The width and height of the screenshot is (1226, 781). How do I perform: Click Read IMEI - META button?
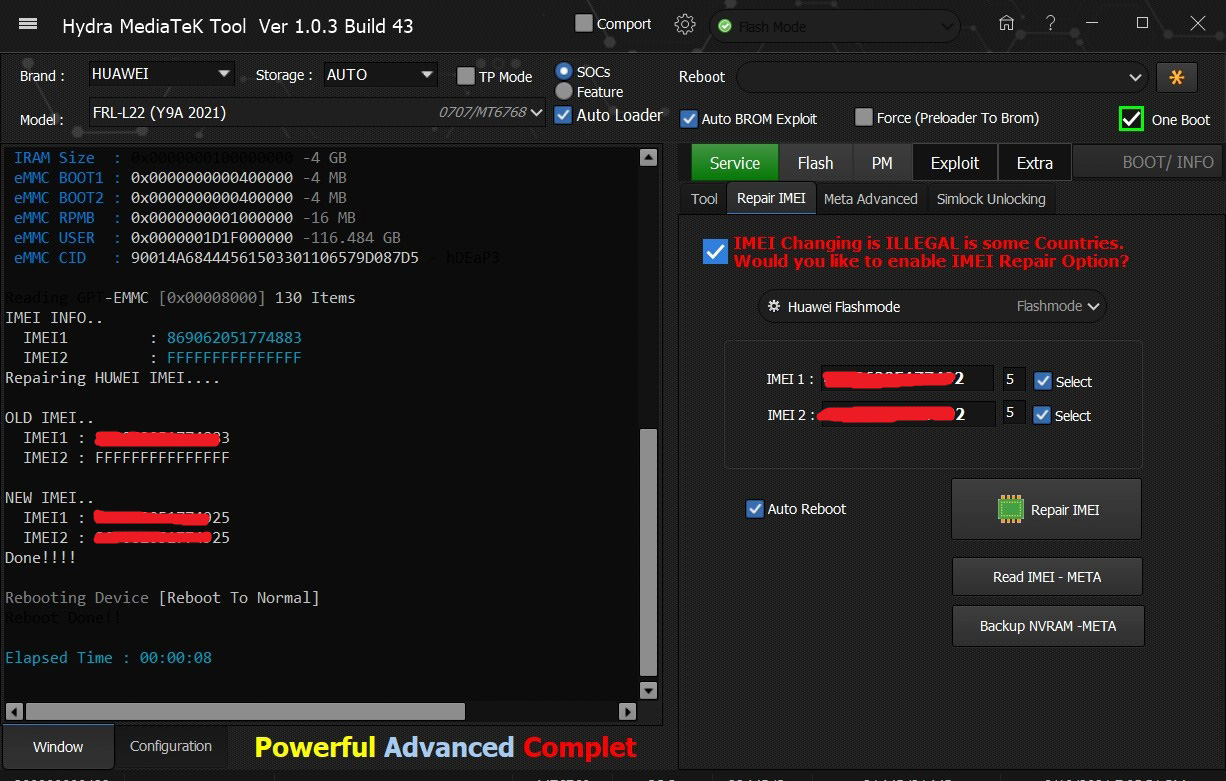pyautogui.click(x=1046, y=577)
